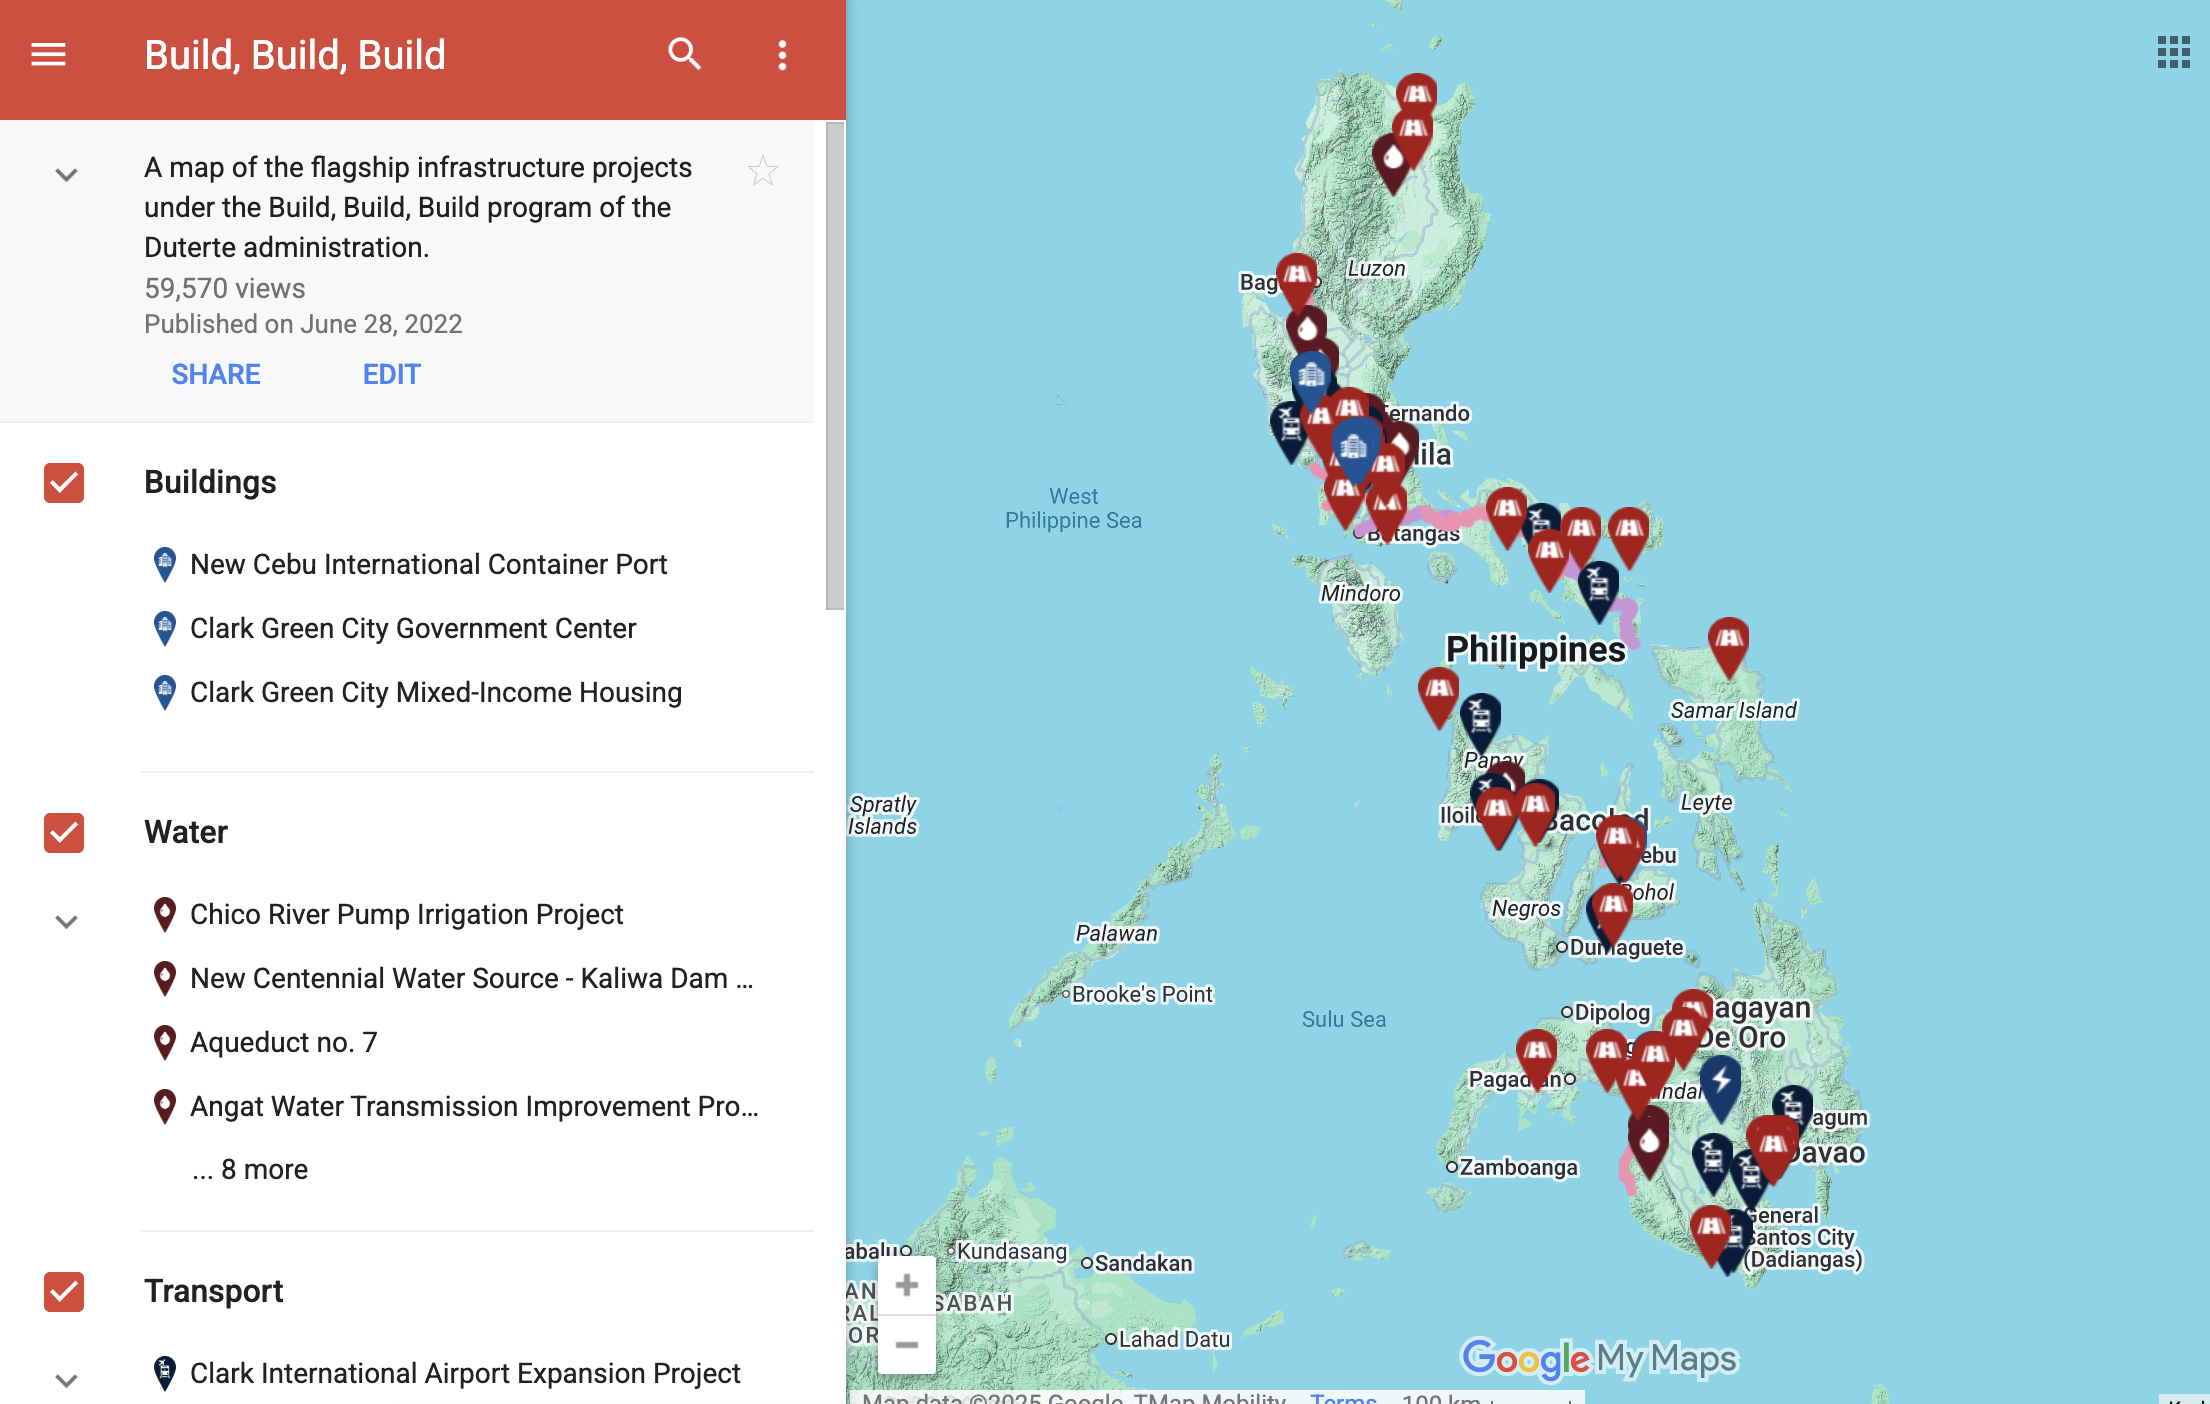Click the zoom out minus button
This screenshot has width=2210, height=1404.
point(906,1345)
